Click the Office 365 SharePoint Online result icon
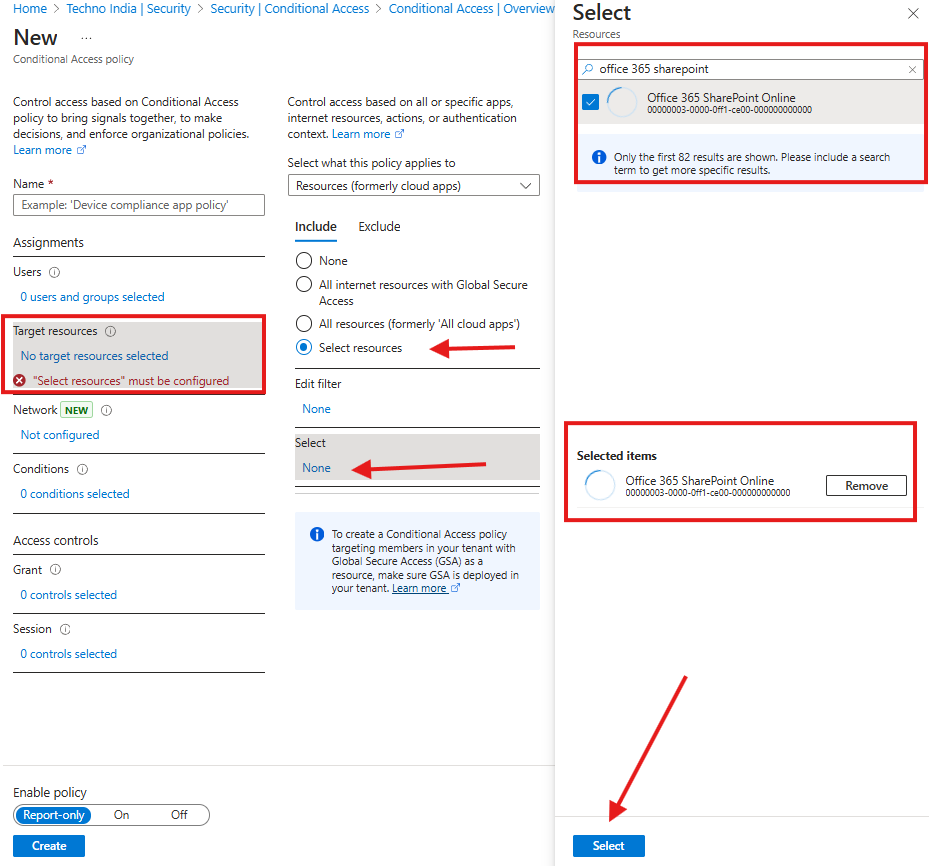The width and height of the screenshot is (929, 866). click(x=622, y=102)
